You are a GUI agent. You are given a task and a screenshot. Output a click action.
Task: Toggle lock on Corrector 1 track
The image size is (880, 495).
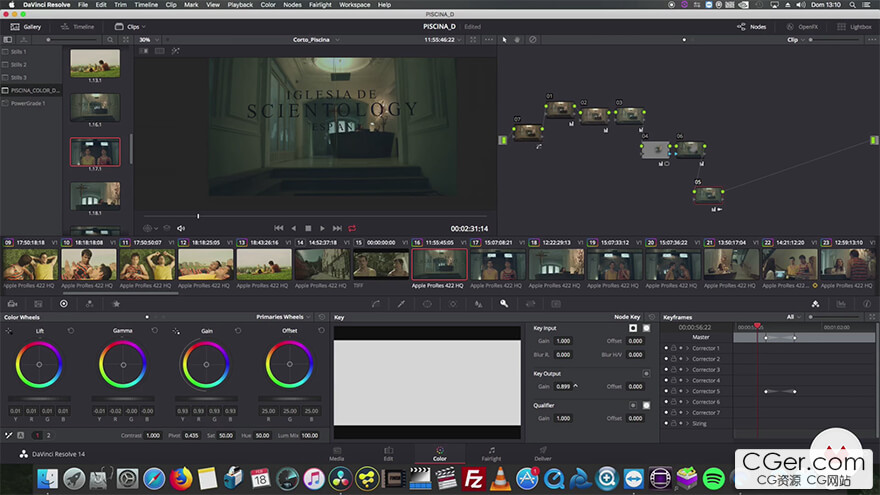(x=673, y=348)
